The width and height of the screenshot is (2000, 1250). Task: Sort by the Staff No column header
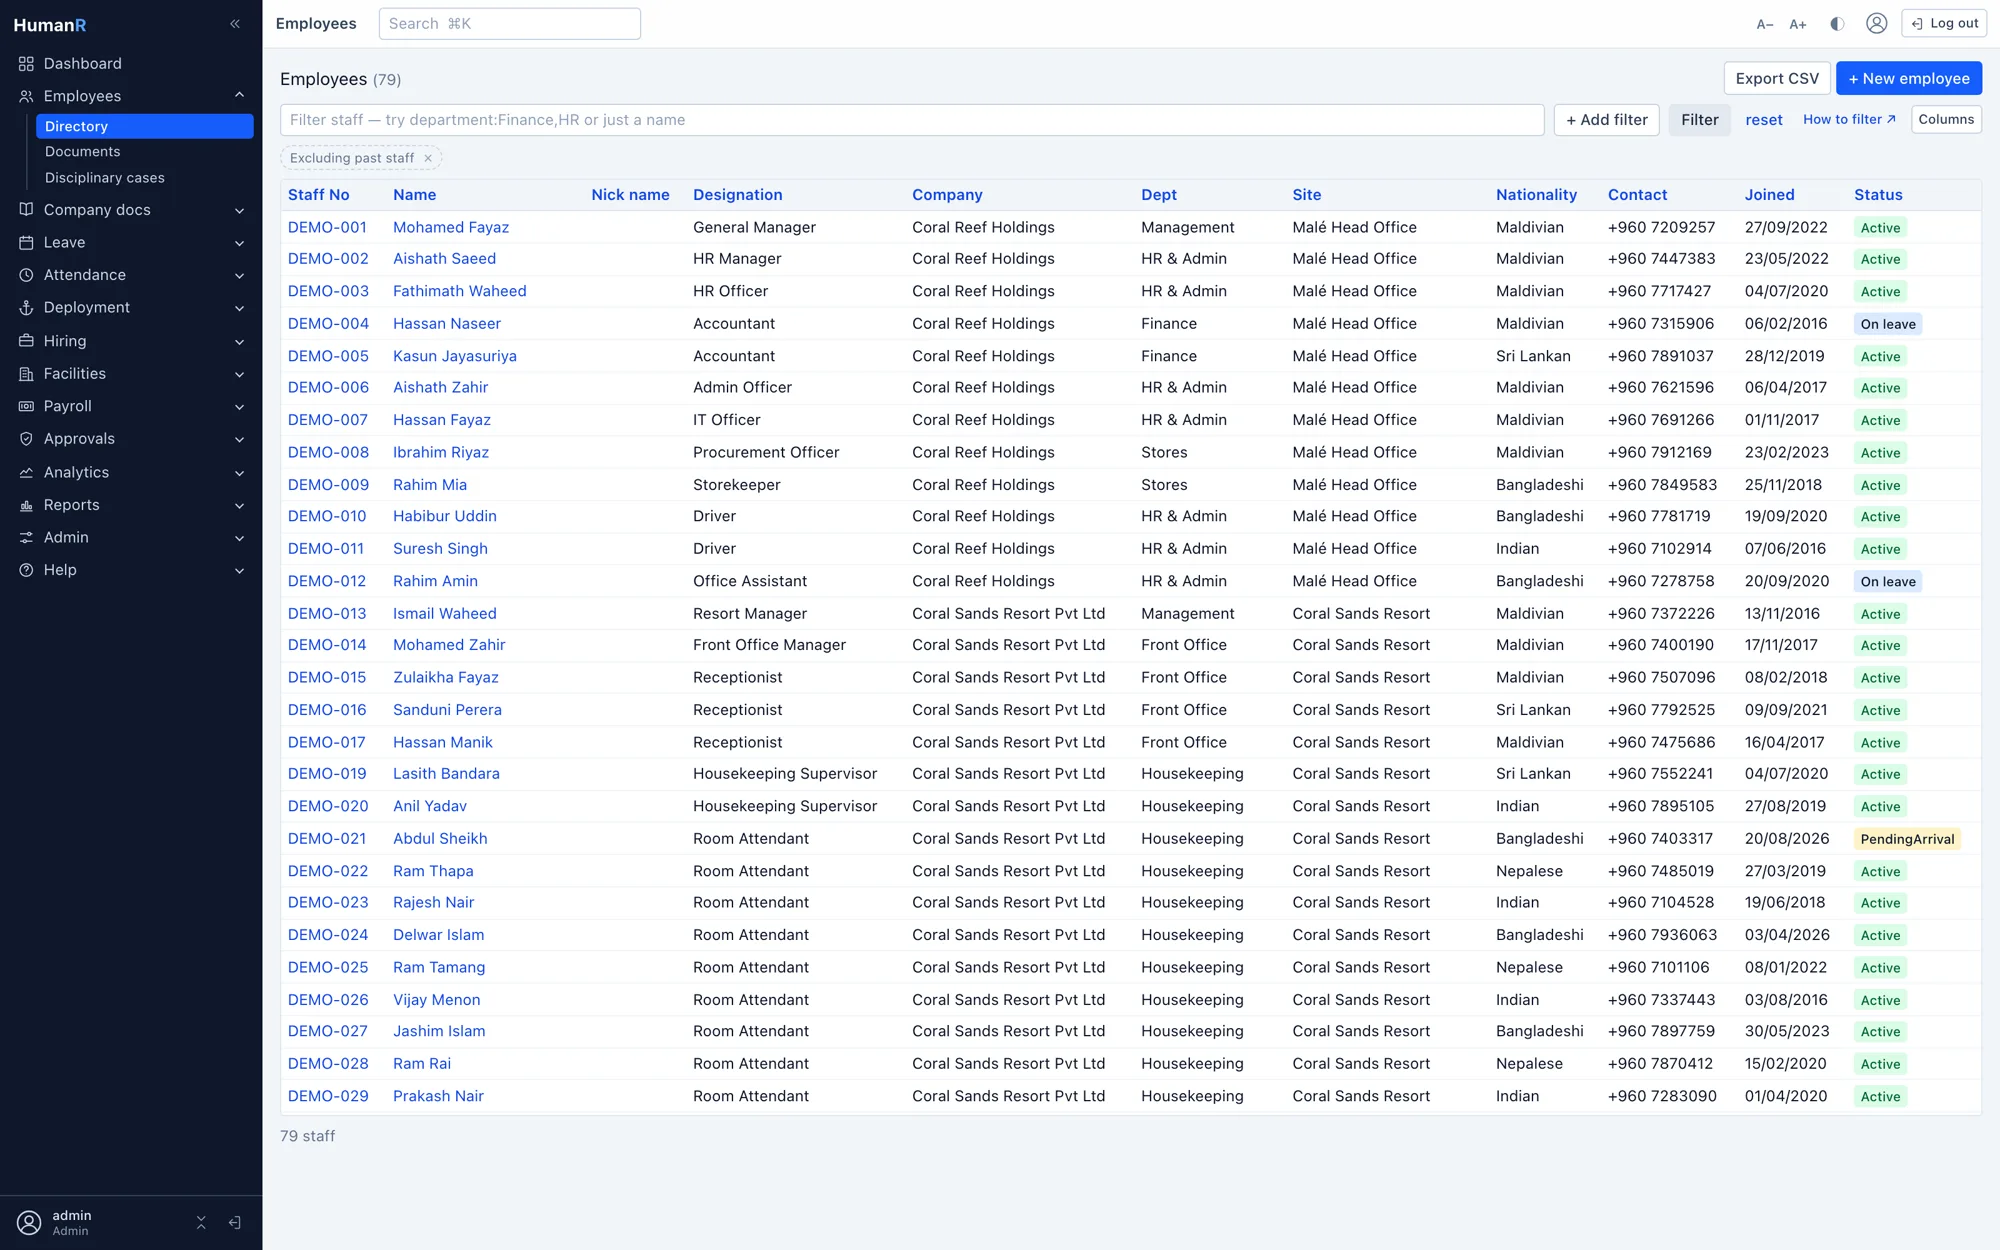[319, 195]
